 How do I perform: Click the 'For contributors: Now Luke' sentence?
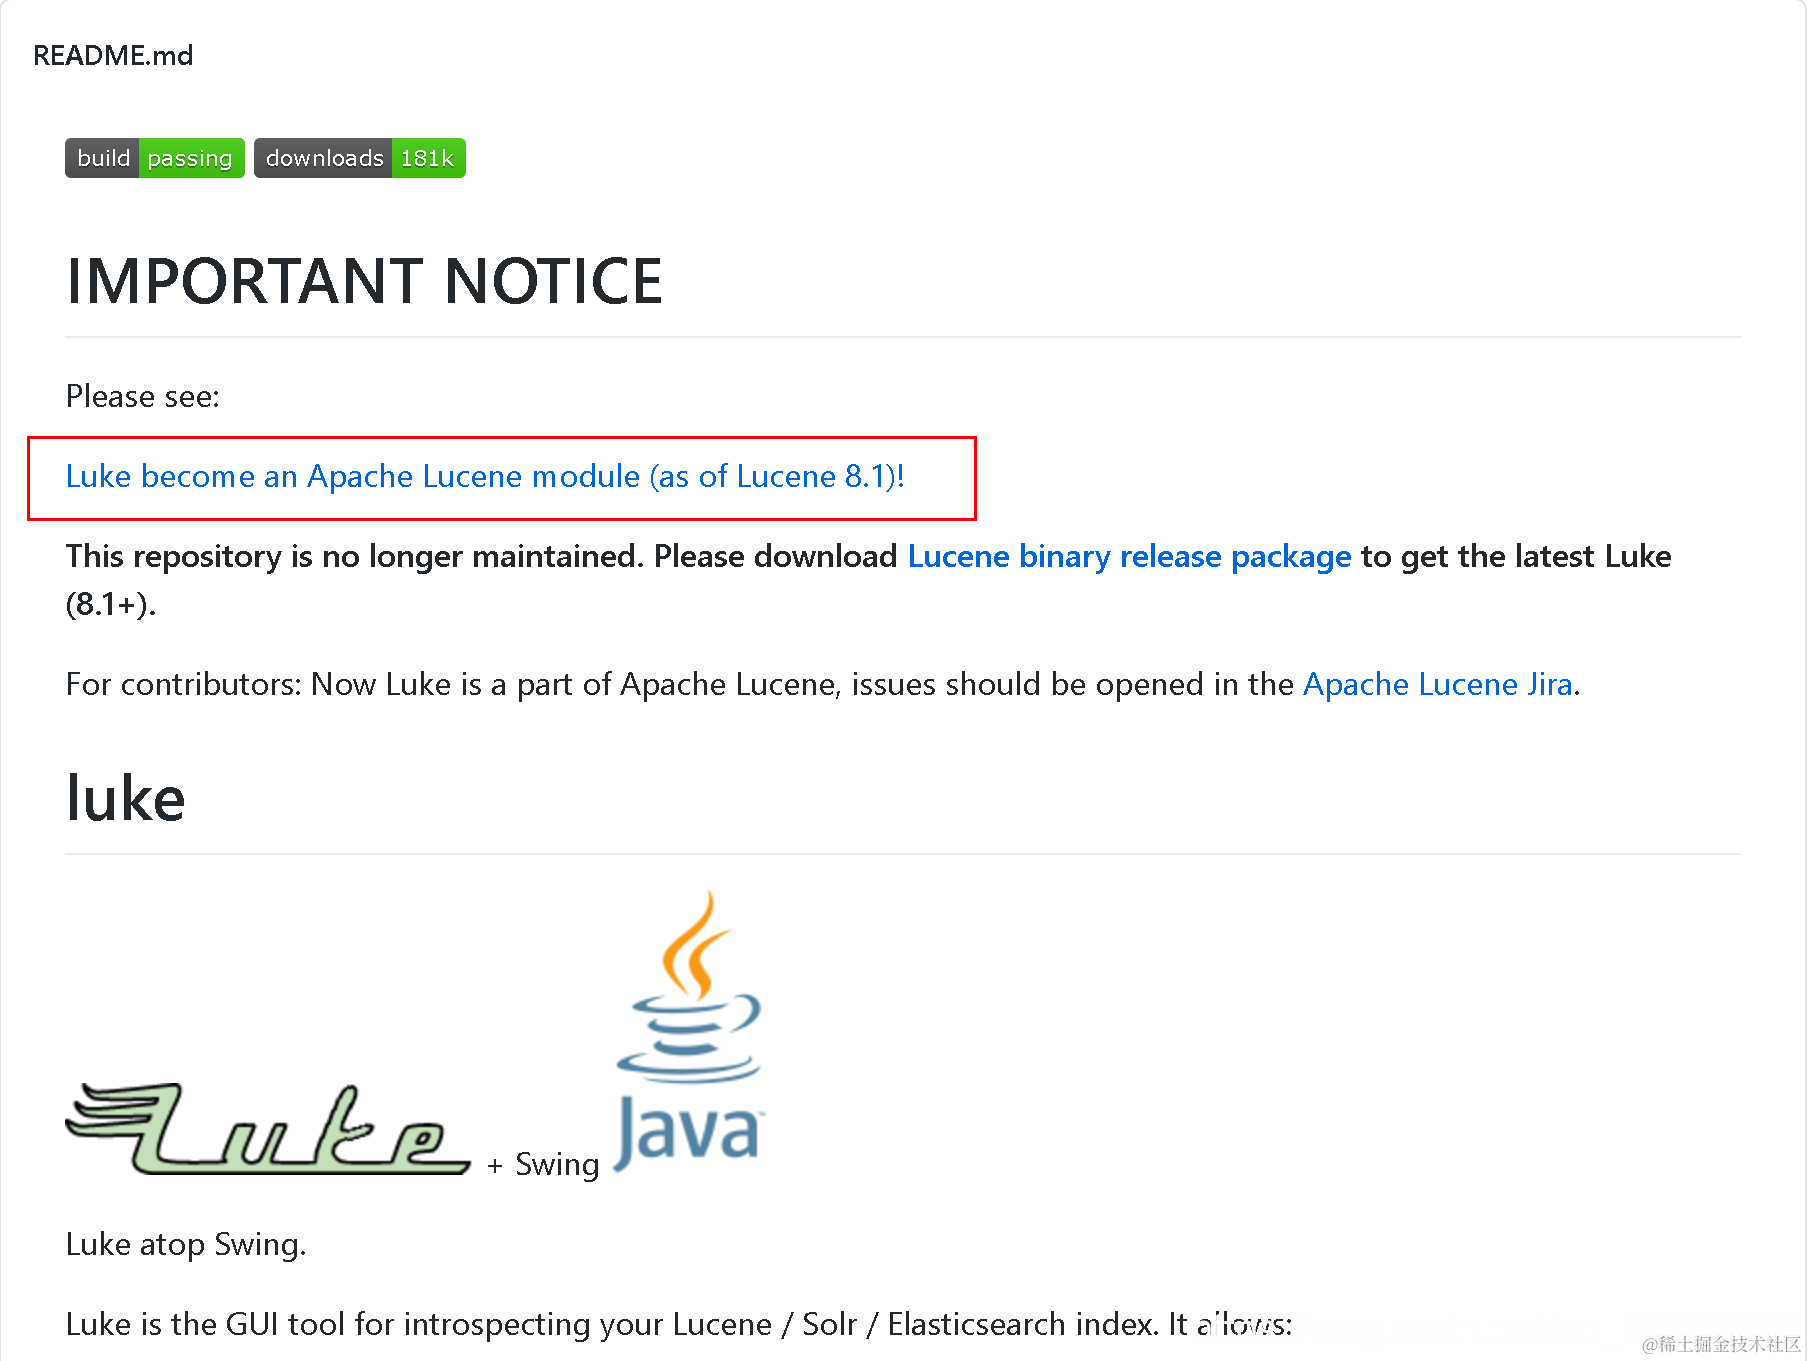823,684
